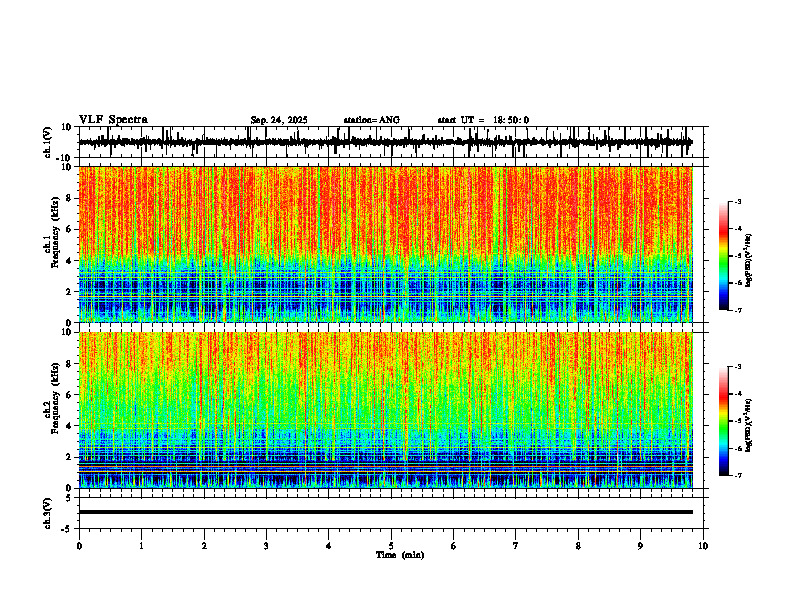The width and height of the screenshot is (792, 612).
Task: Click the "-7" label on ch.2 colorbar
Action: tap(737, 476)
